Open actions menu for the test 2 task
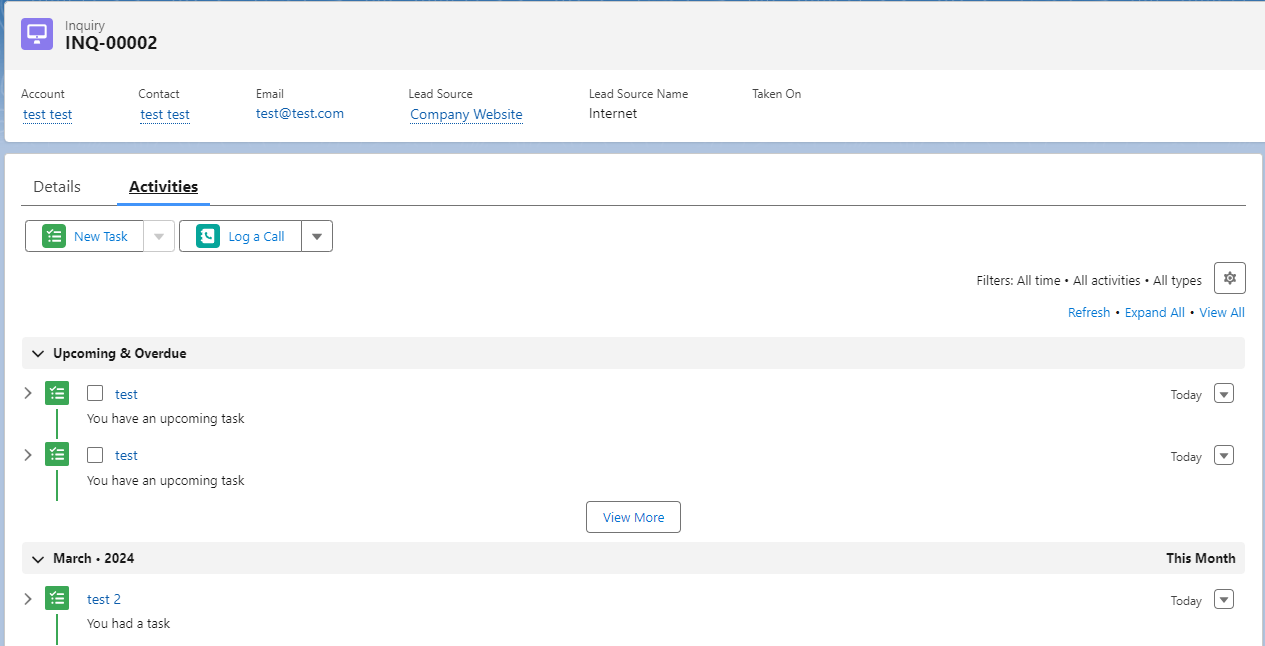 pos(1223,598)
